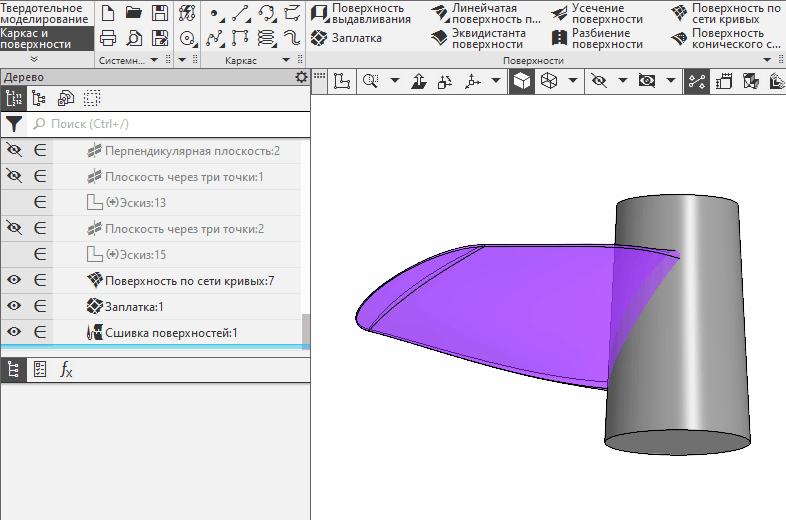Open the fx variables tab

(66, 370)
